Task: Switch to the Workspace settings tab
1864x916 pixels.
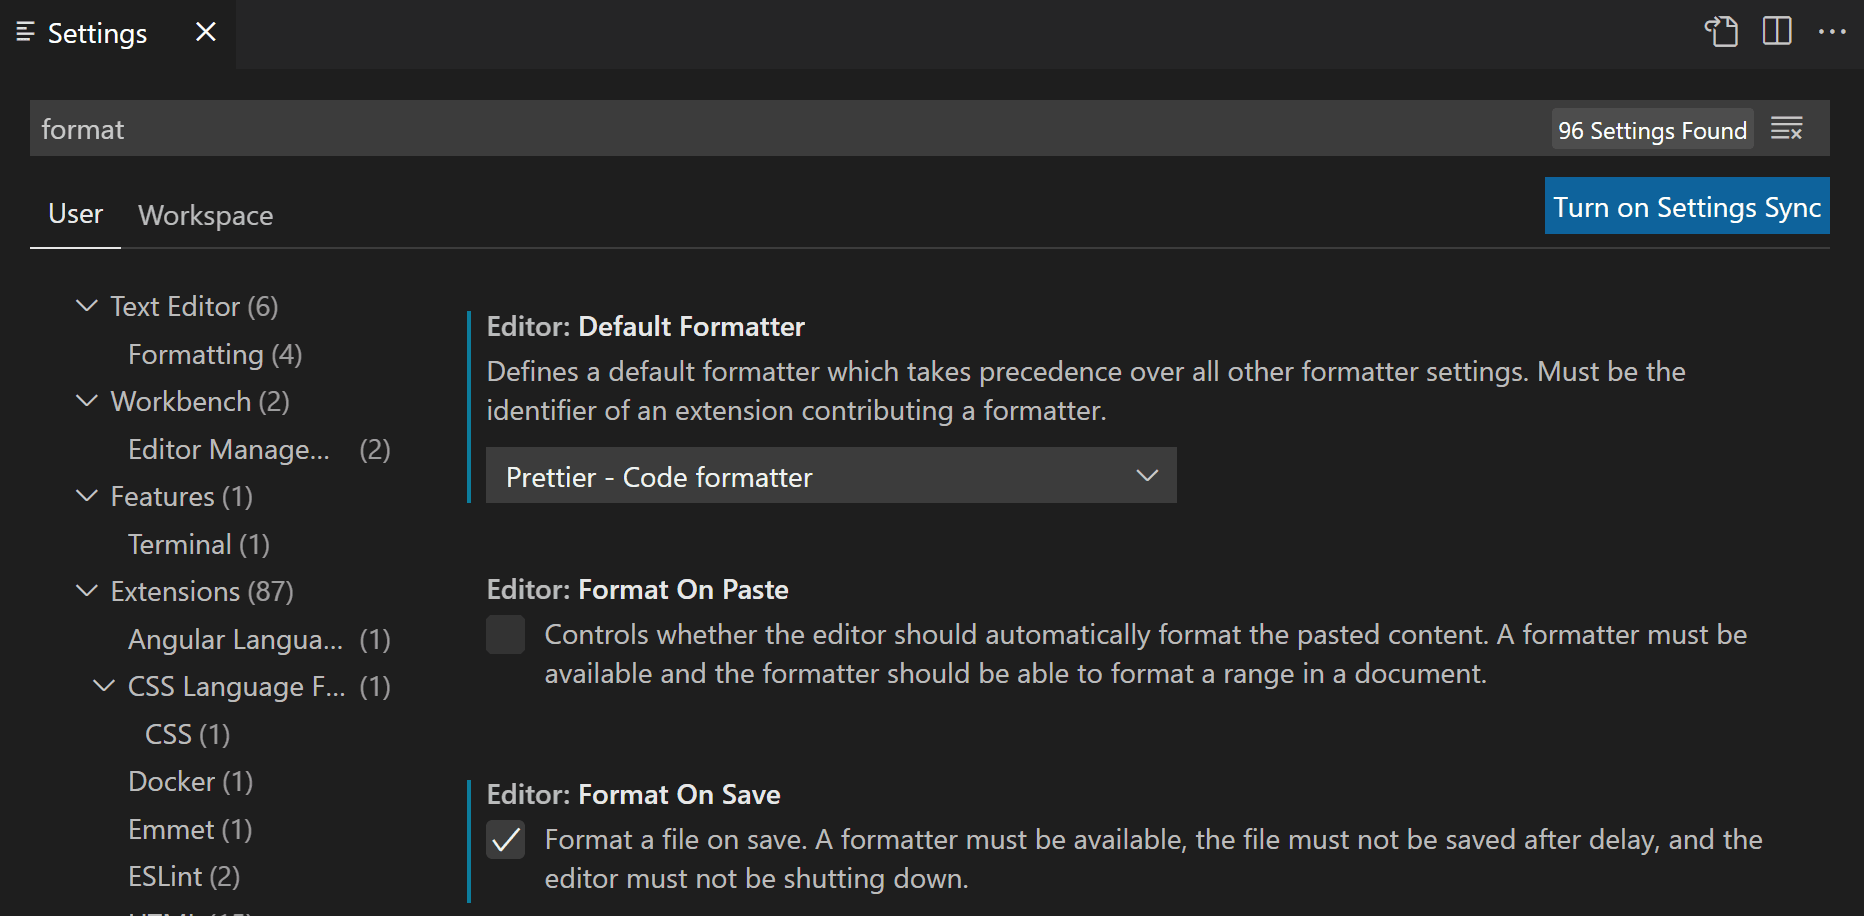Action: point(205,215)
